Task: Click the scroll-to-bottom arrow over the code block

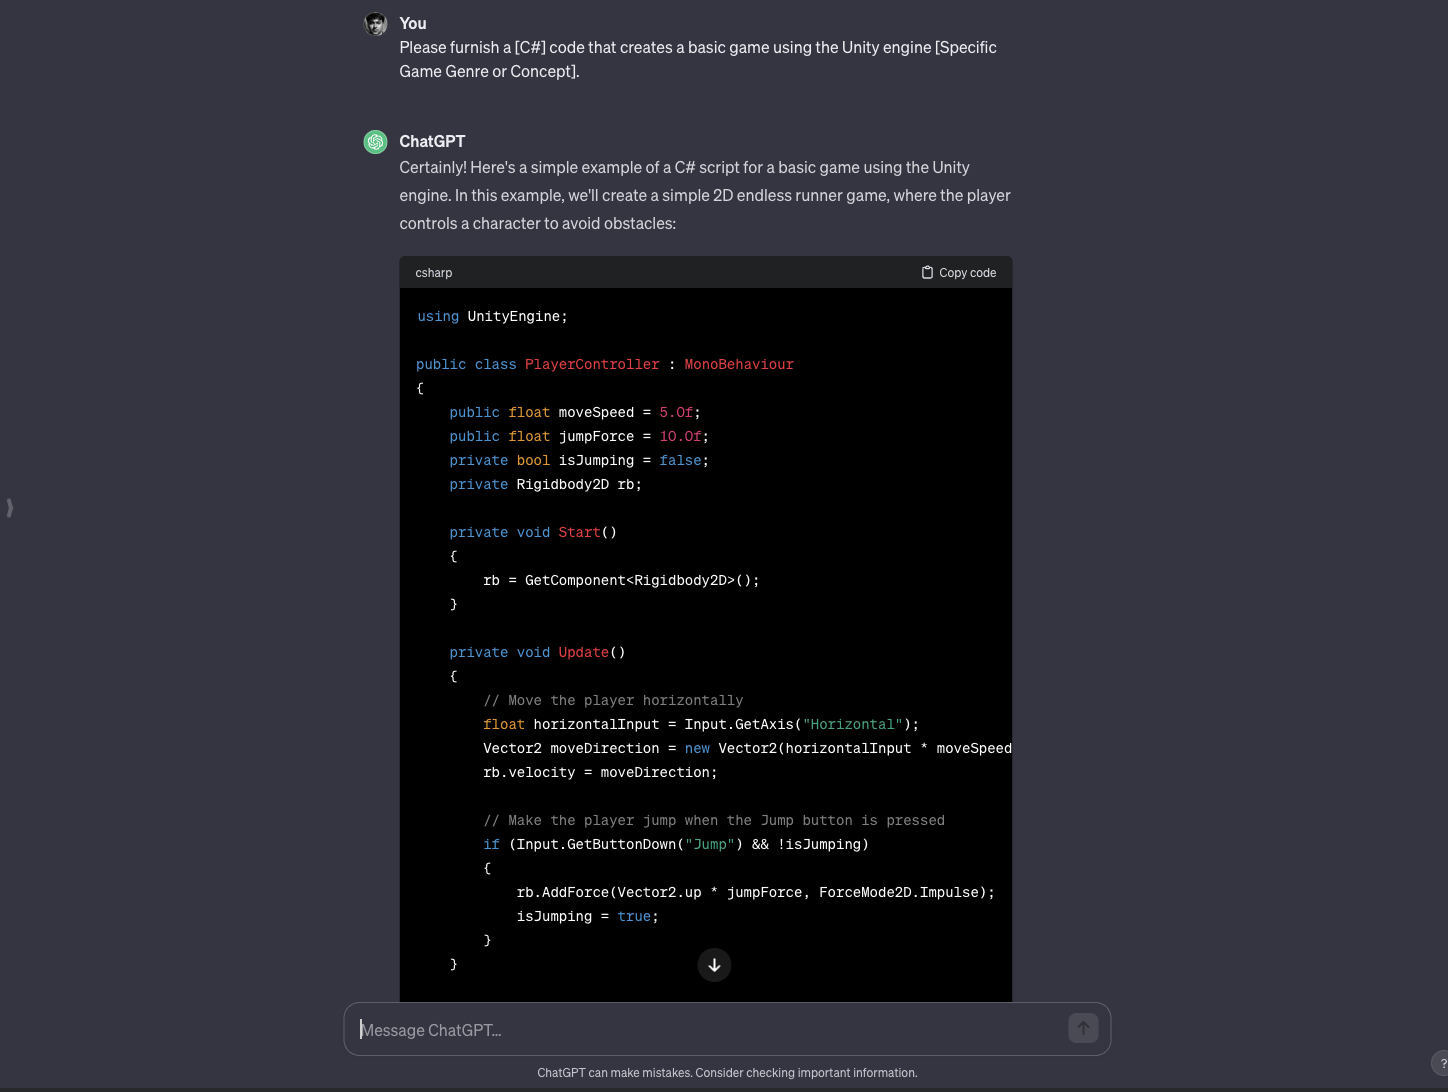Action: [714, 965]
